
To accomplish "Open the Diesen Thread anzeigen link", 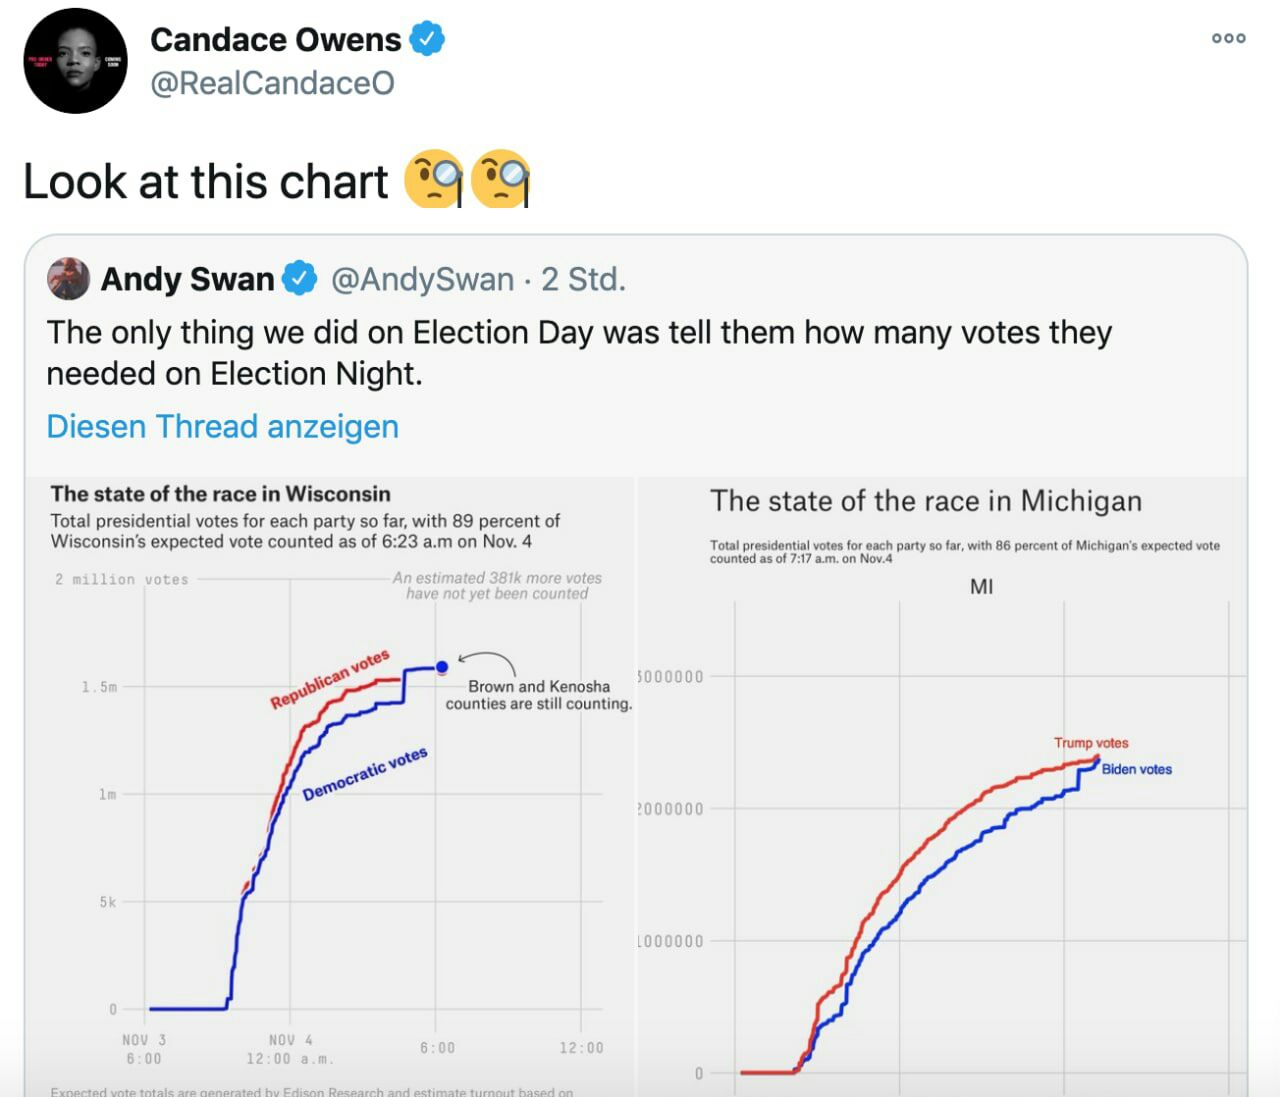I will pos(223,427).
